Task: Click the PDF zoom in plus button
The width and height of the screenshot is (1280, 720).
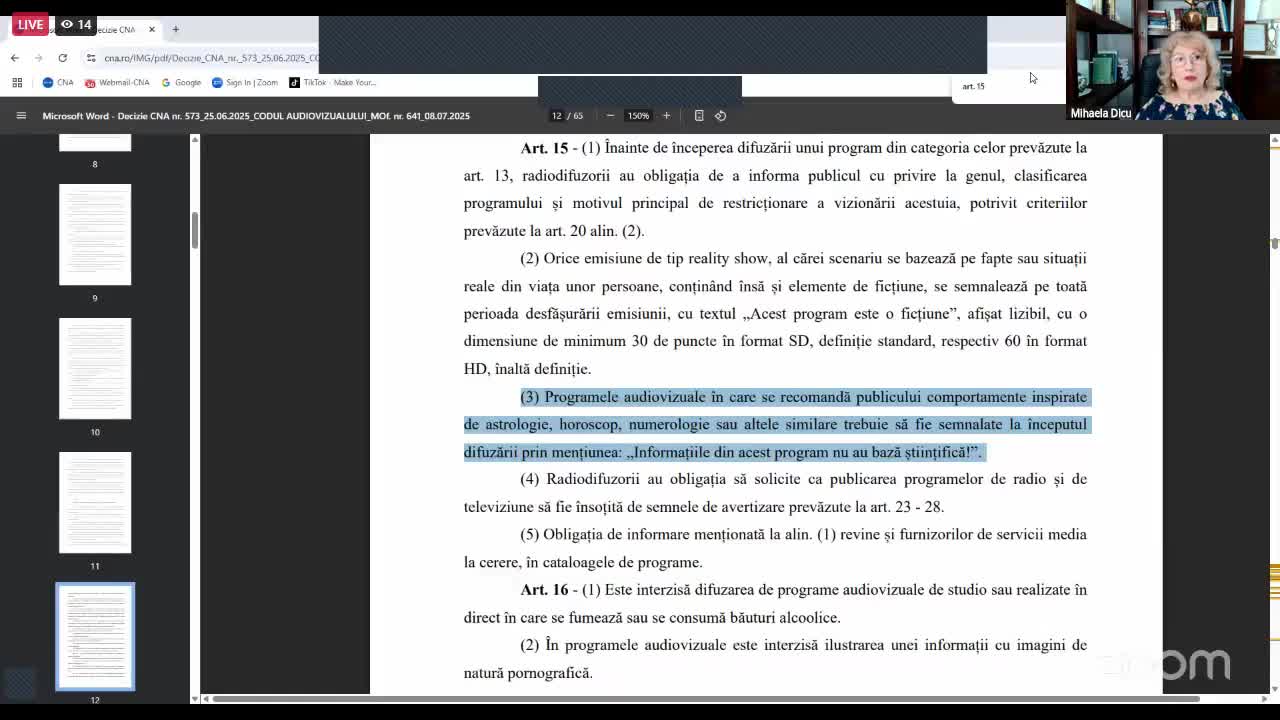Action: (666, 116)
